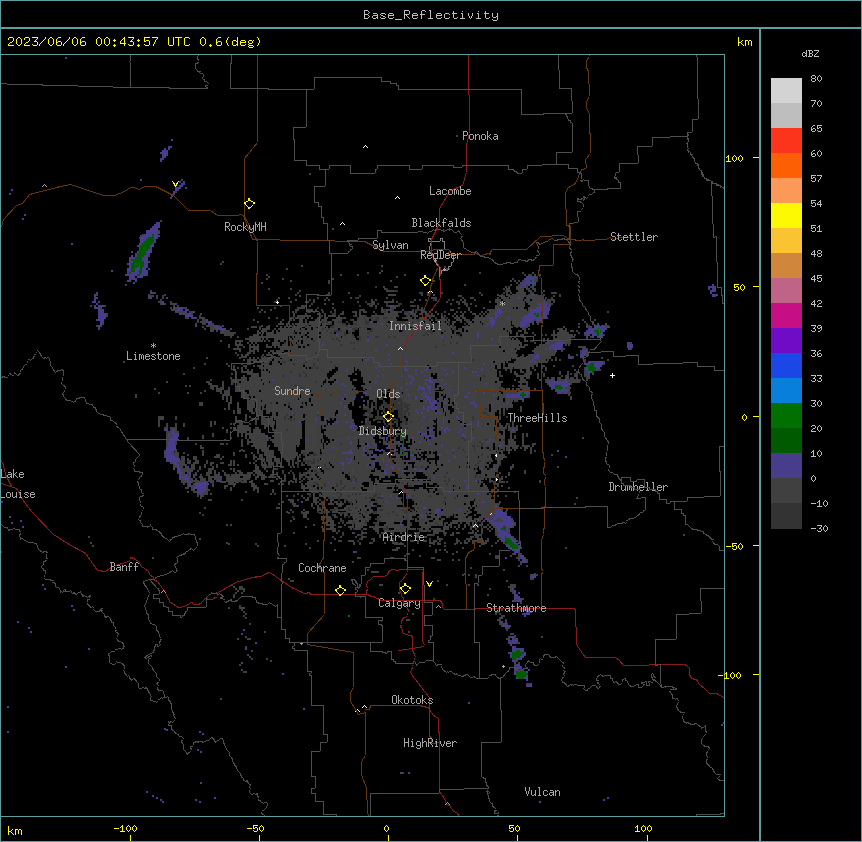Select the purple 36-39 dBZ legend swatch

coord(786,341)
